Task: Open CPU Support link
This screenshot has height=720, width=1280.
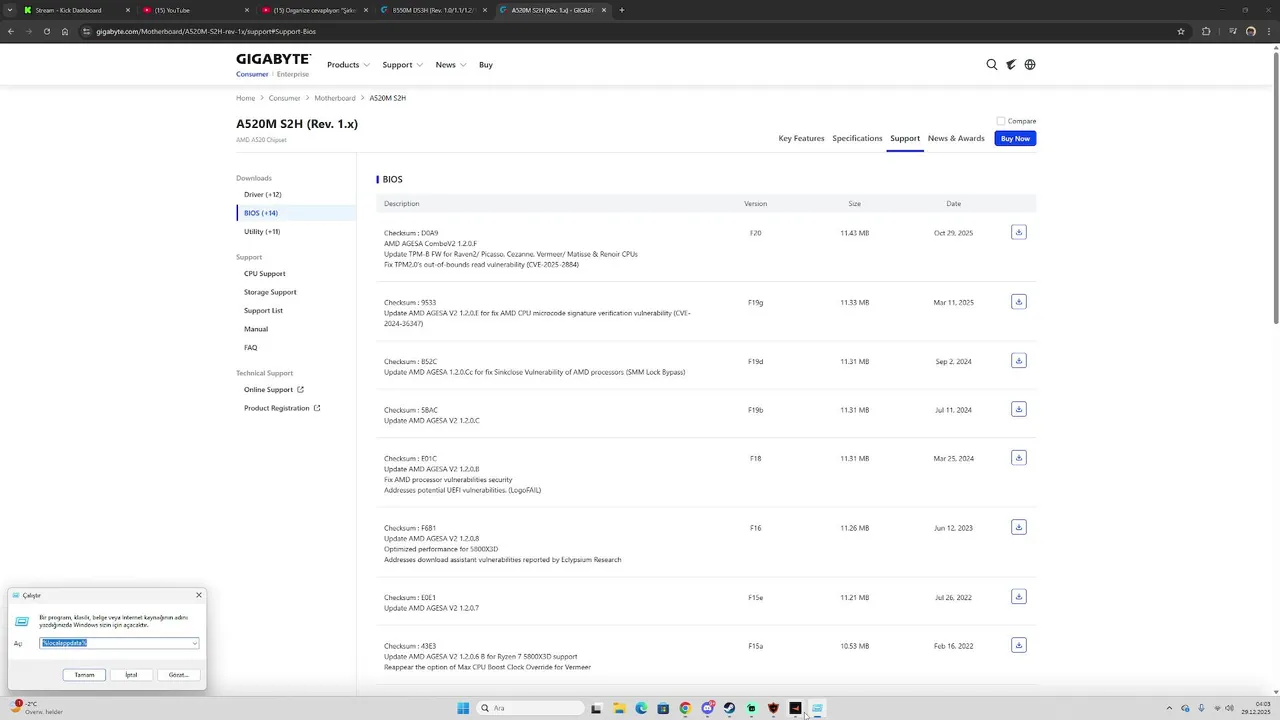Action: click(x=265, y=273)
